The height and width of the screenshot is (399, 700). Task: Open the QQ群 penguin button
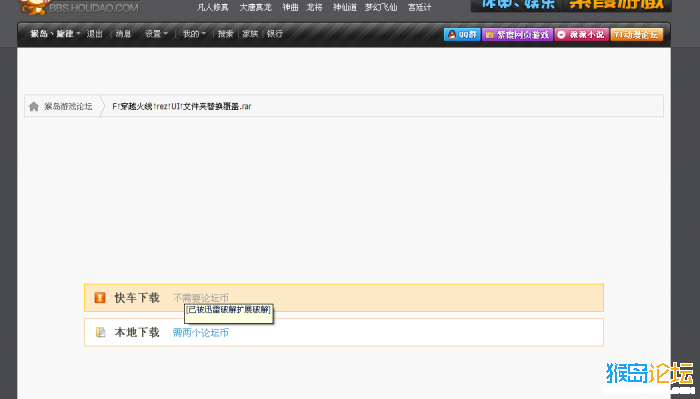click(x=462, y=34)
